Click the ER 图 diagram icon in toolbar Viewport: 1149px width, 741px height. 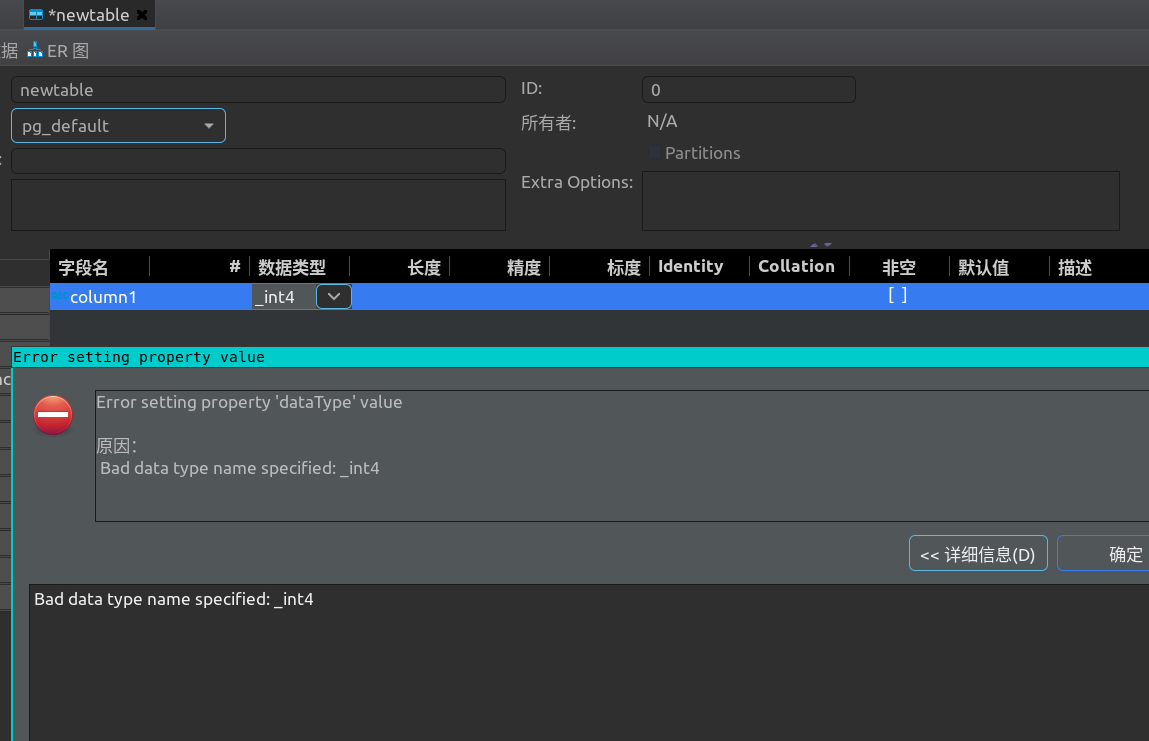34,50
